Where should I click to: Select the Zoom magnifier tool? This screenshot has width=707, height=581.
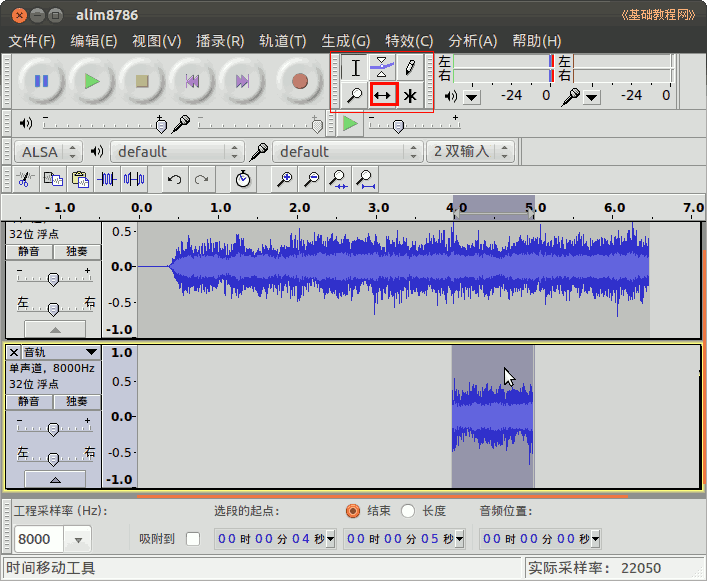tap(355, 96)
